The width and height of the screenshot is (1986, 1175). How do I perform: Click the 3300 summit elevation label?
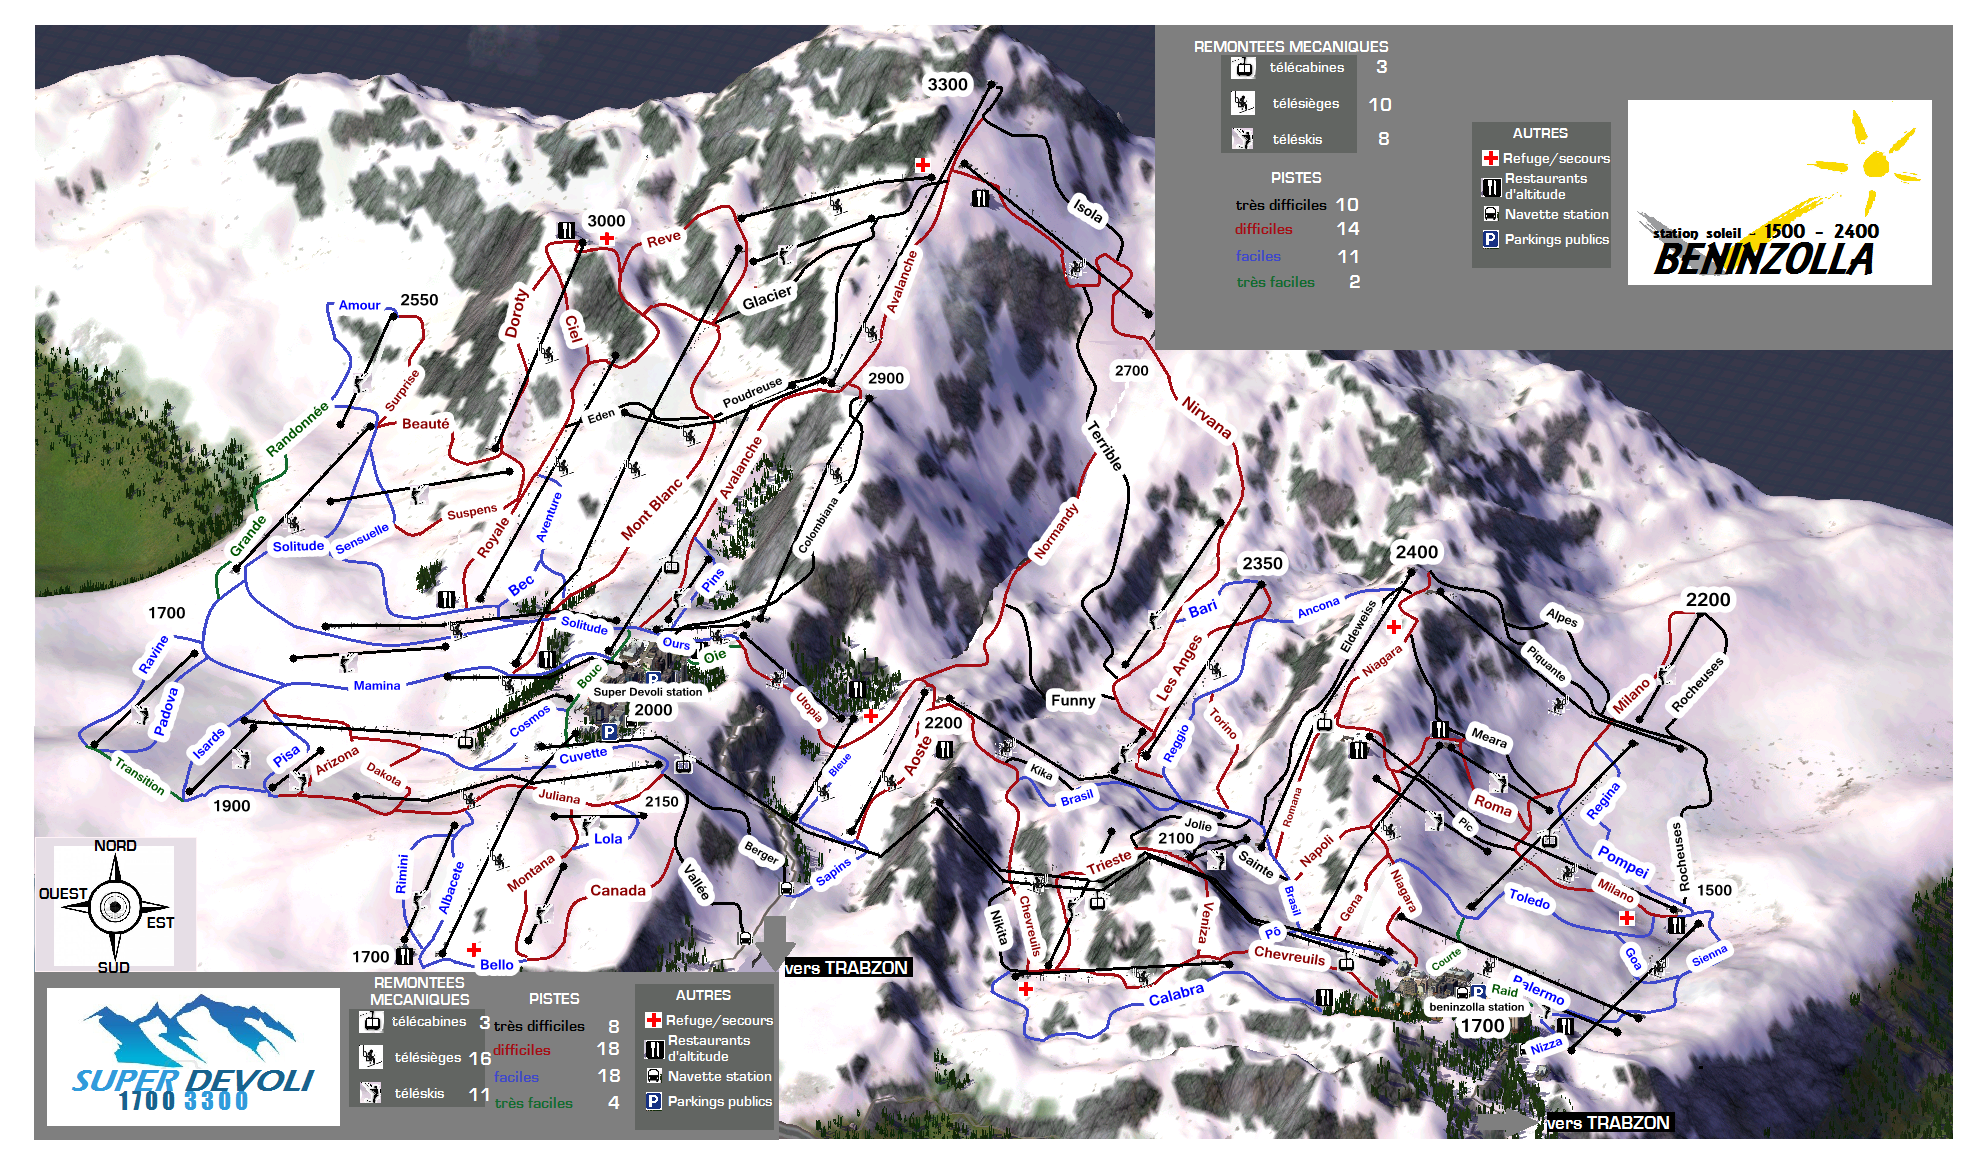point(947,84)
